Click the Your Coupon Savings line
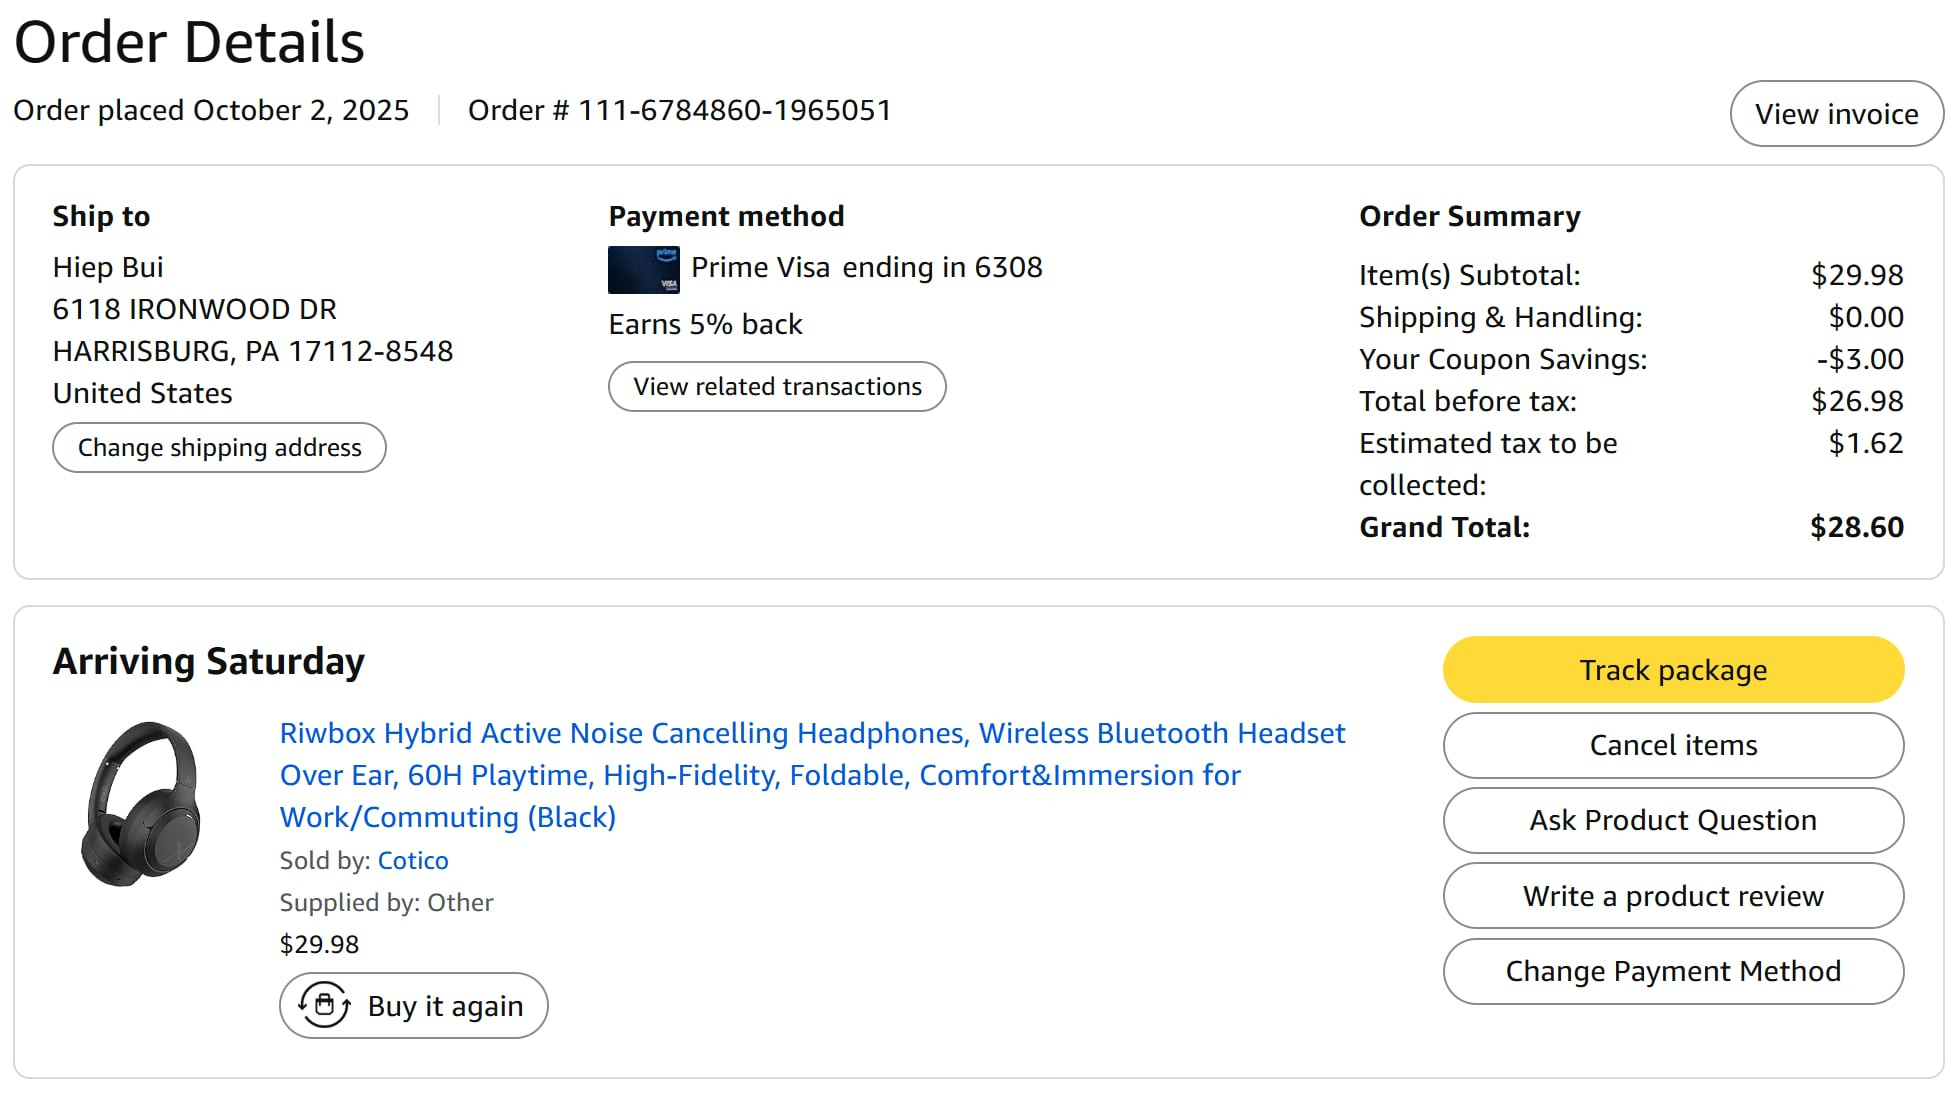The width and height of the screenshot is (1960, 1095). click(x=1631, y=359)
